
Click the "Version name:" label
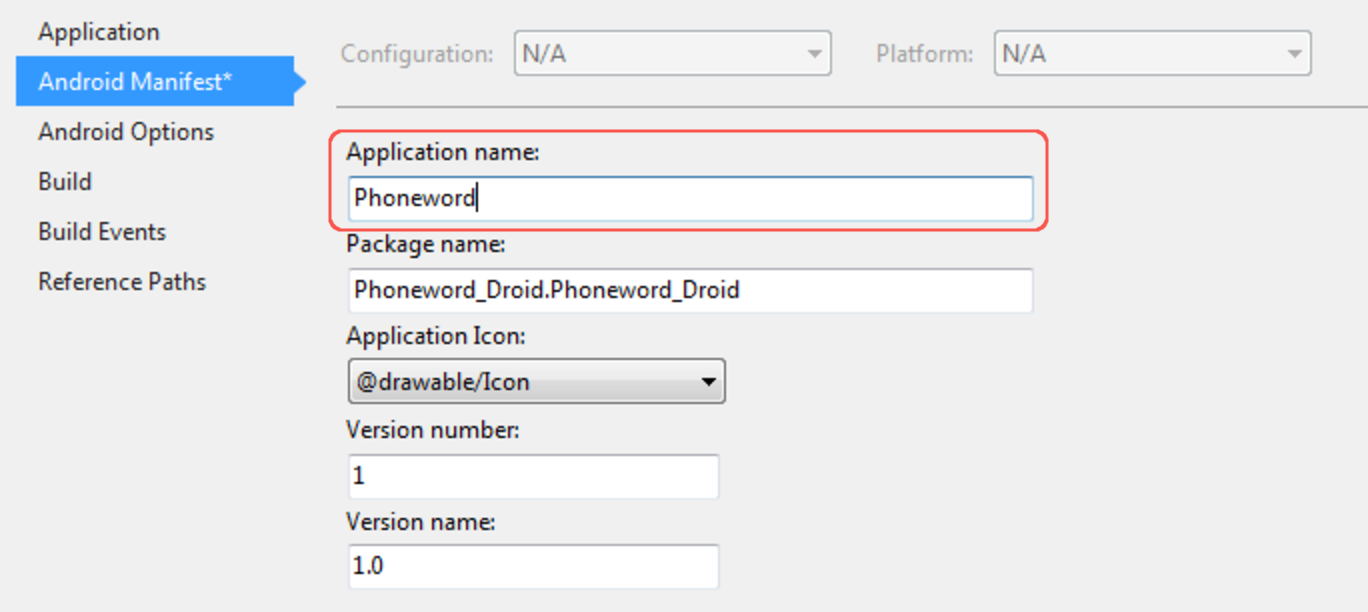coord(421,522)
